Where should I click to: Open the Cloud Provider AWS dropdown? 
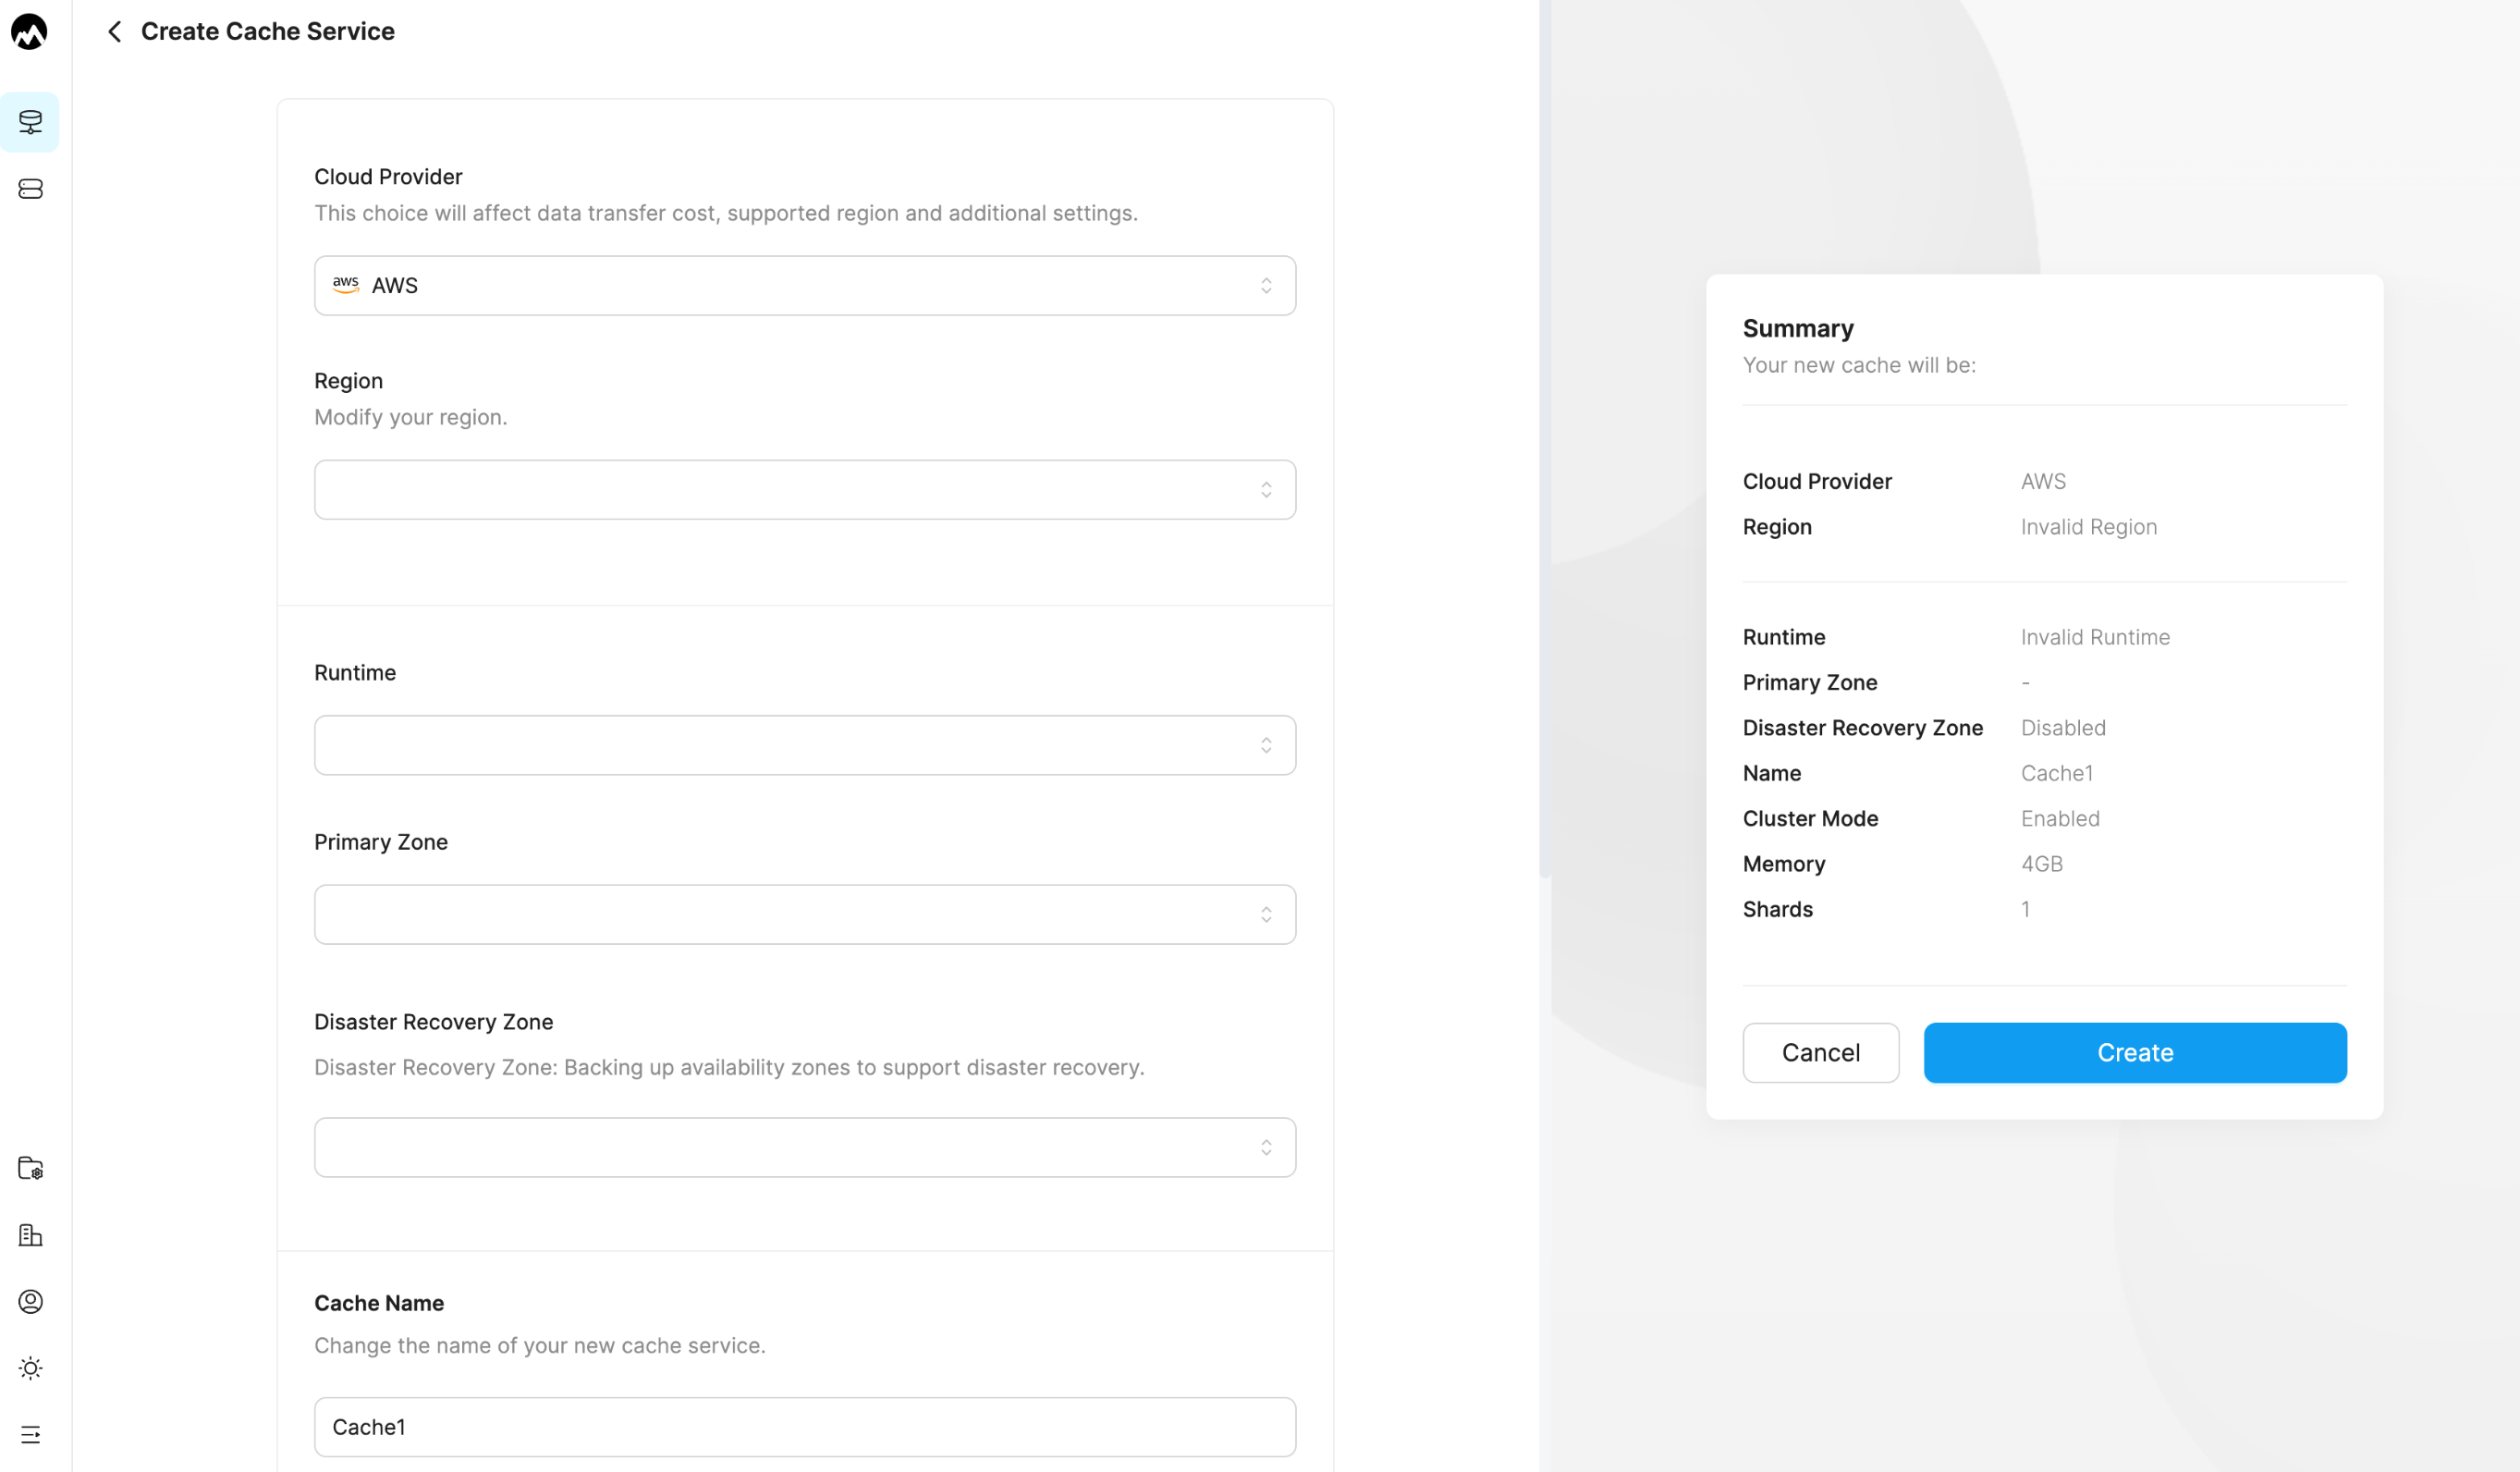805,286
